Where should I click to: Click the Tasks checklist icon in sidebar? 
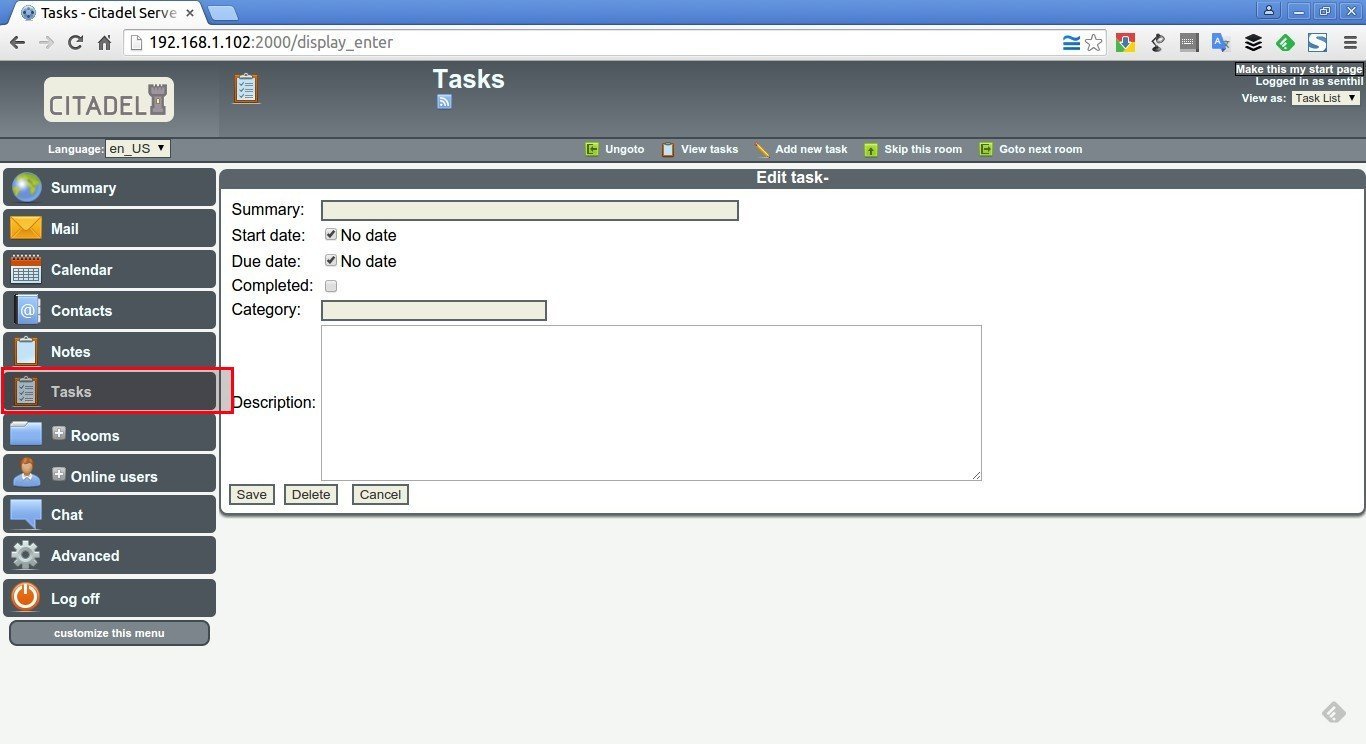(x=26, y=391)
